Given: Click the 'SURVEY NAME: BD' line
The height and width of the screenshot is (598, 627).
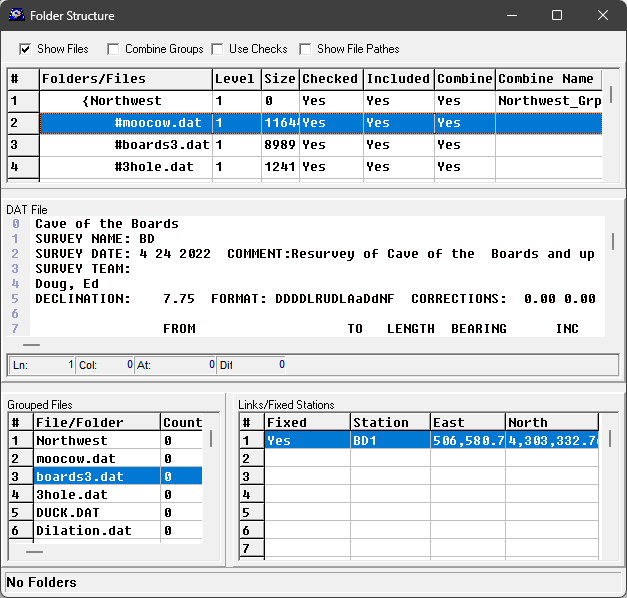Looking at the screenshot, I should tap(95, 239).
